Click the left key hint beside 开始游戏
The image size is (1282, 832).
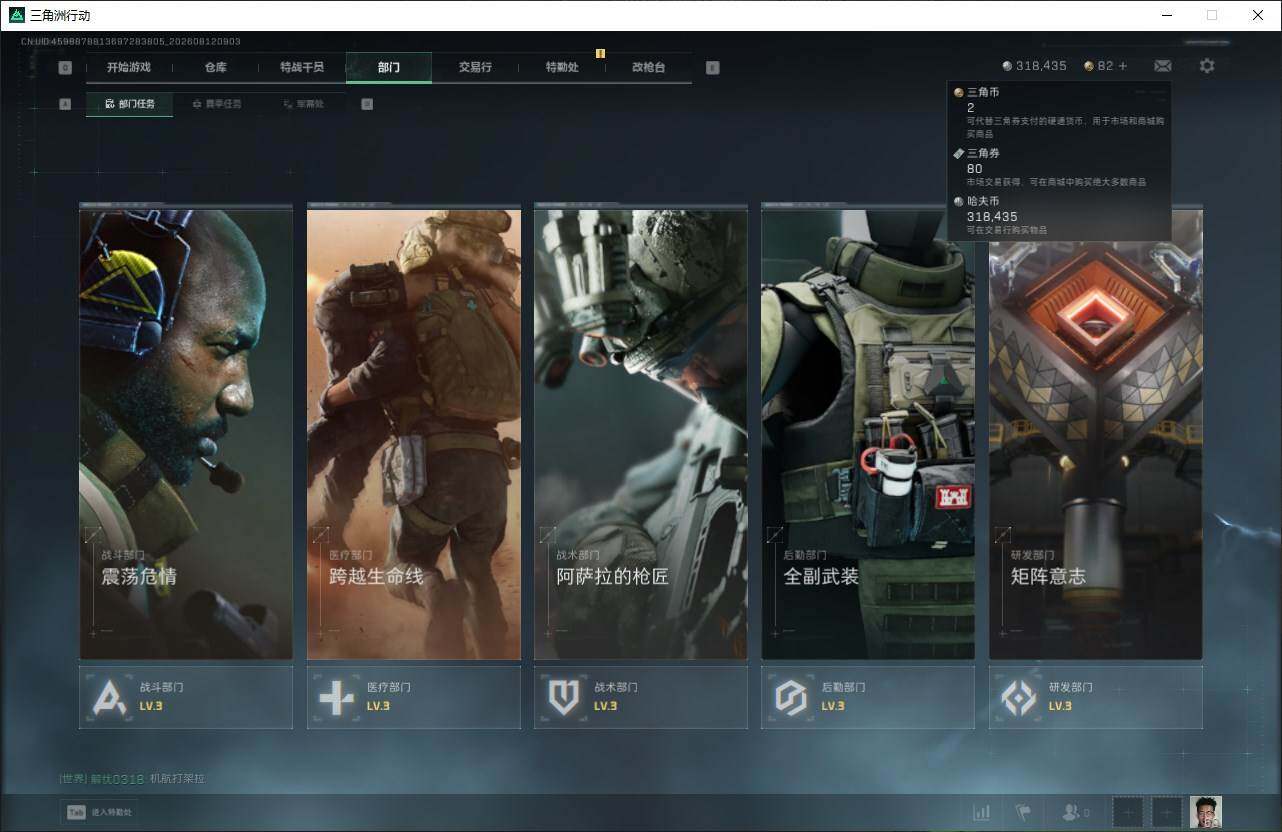65,68
